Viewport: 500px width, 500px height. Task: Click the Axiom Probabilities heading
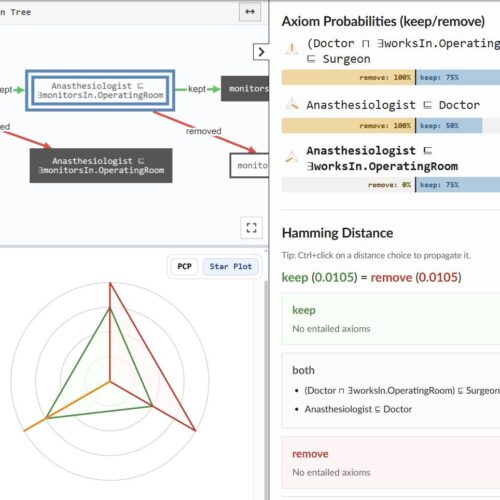pos(383,21)
